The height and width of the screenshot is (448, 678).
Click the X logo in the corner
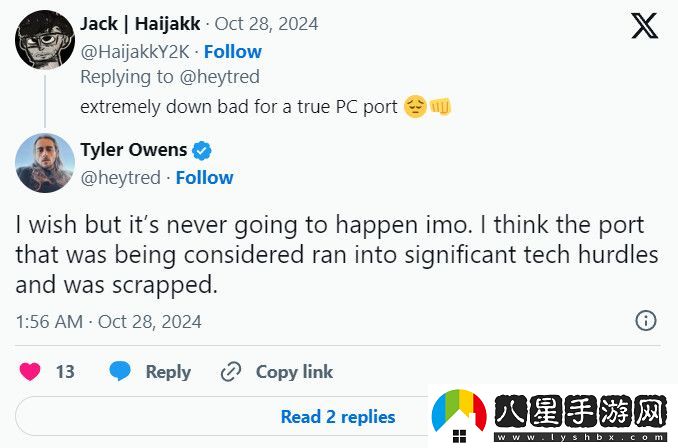coord(645,26)
